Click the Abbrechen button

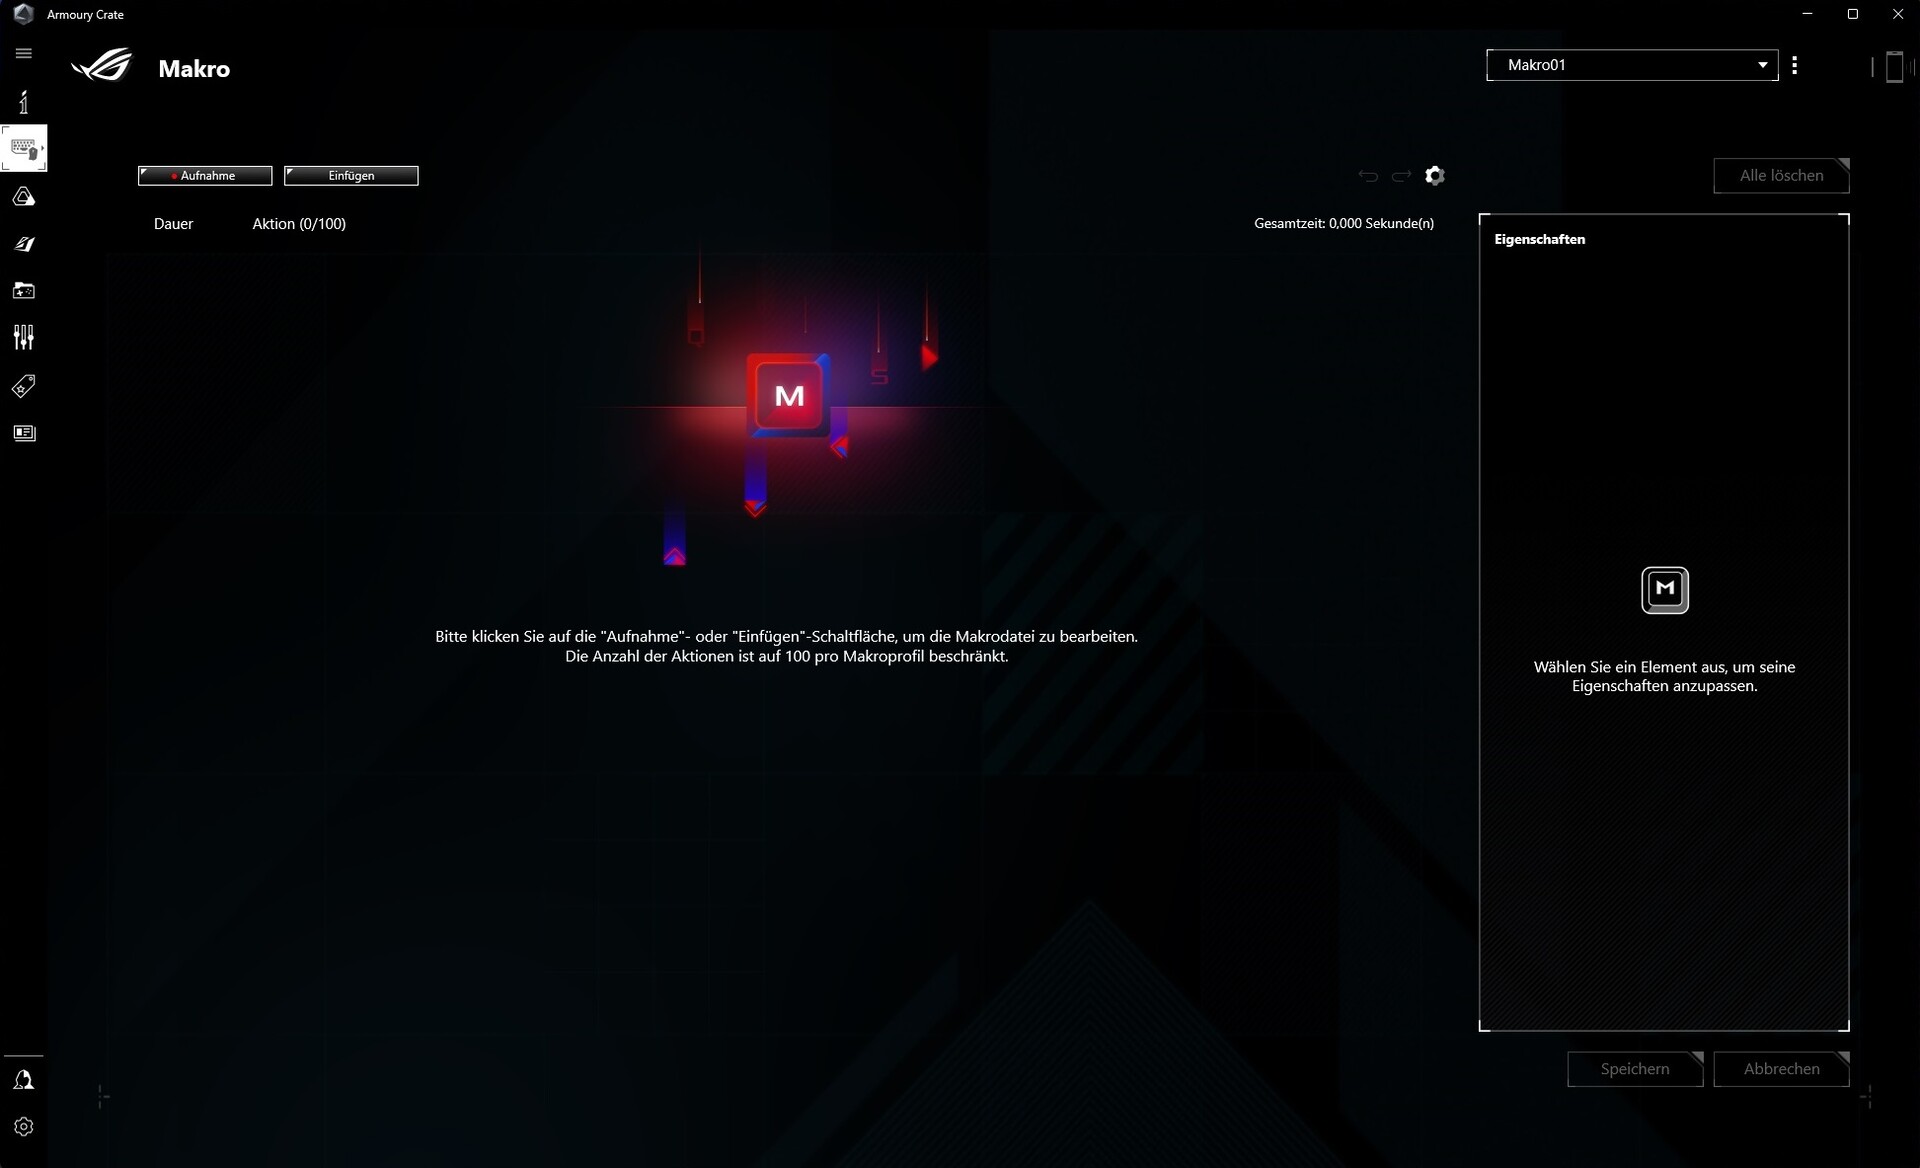(x=1781, y=1069)
